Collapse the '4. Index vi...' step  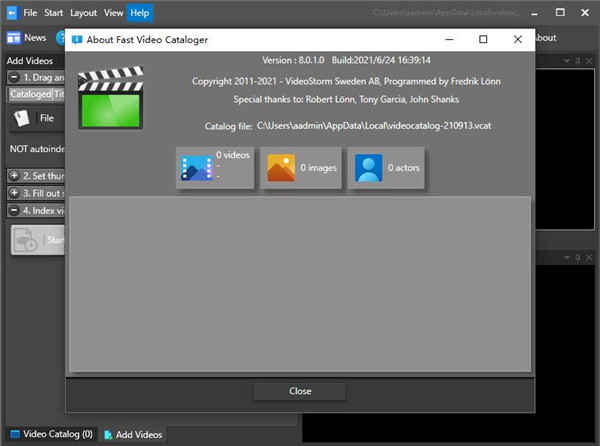coord(14,210)
